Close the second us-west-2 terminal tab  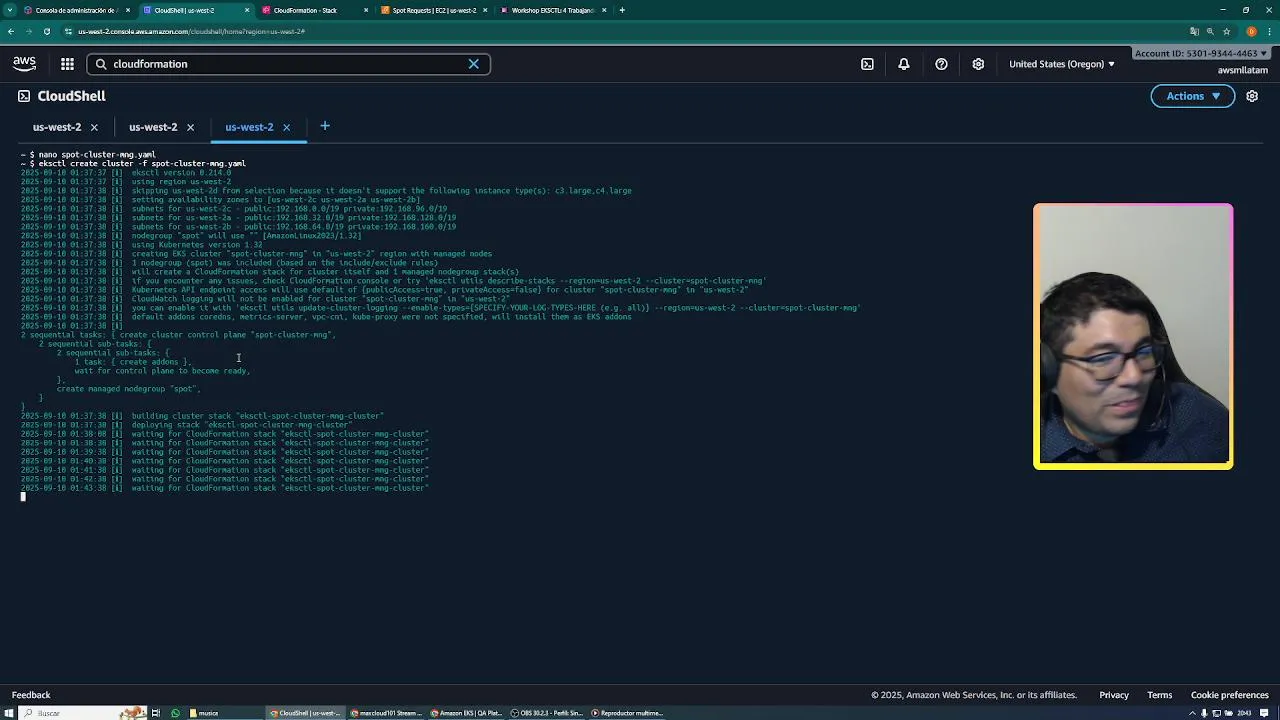pyautogui.click(x=190, y=127)
